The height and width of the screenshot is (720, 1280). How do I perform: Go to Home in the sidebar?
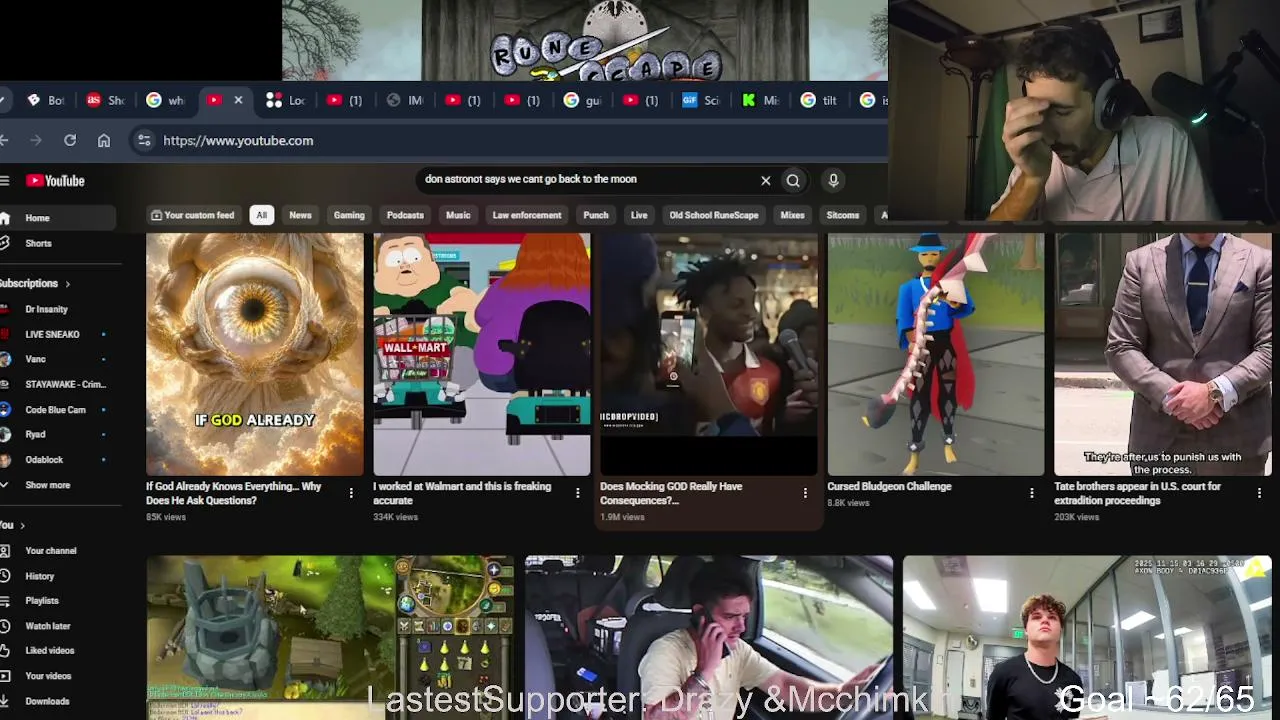[x=58, y=218]
